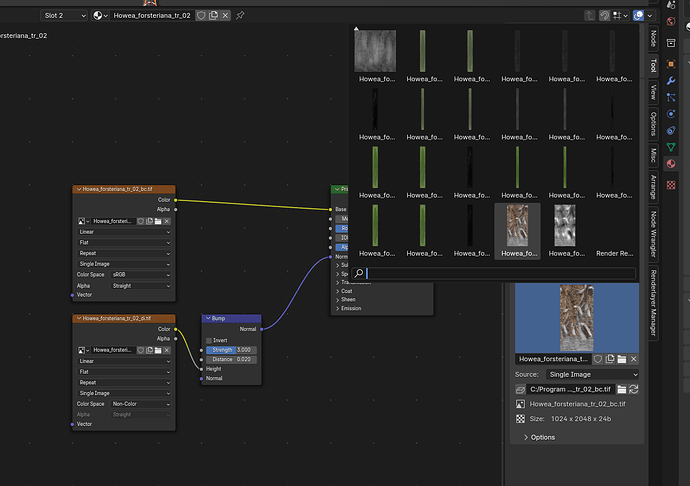Switch to the Arrange sidebar tab

coord(653,187)
